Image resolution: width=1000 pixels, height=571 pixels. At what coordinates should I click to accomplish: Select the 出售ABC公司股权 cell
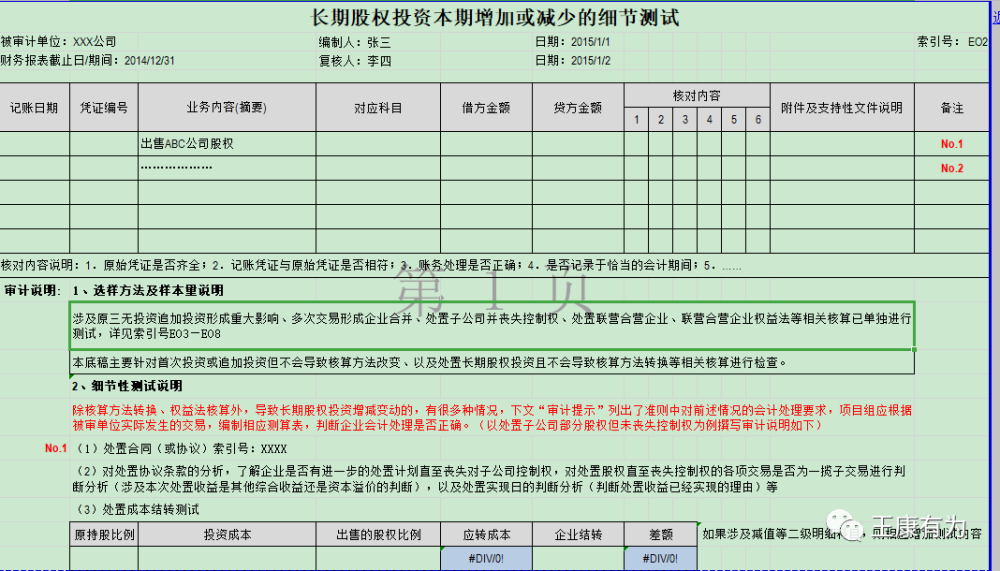(227, 144)
